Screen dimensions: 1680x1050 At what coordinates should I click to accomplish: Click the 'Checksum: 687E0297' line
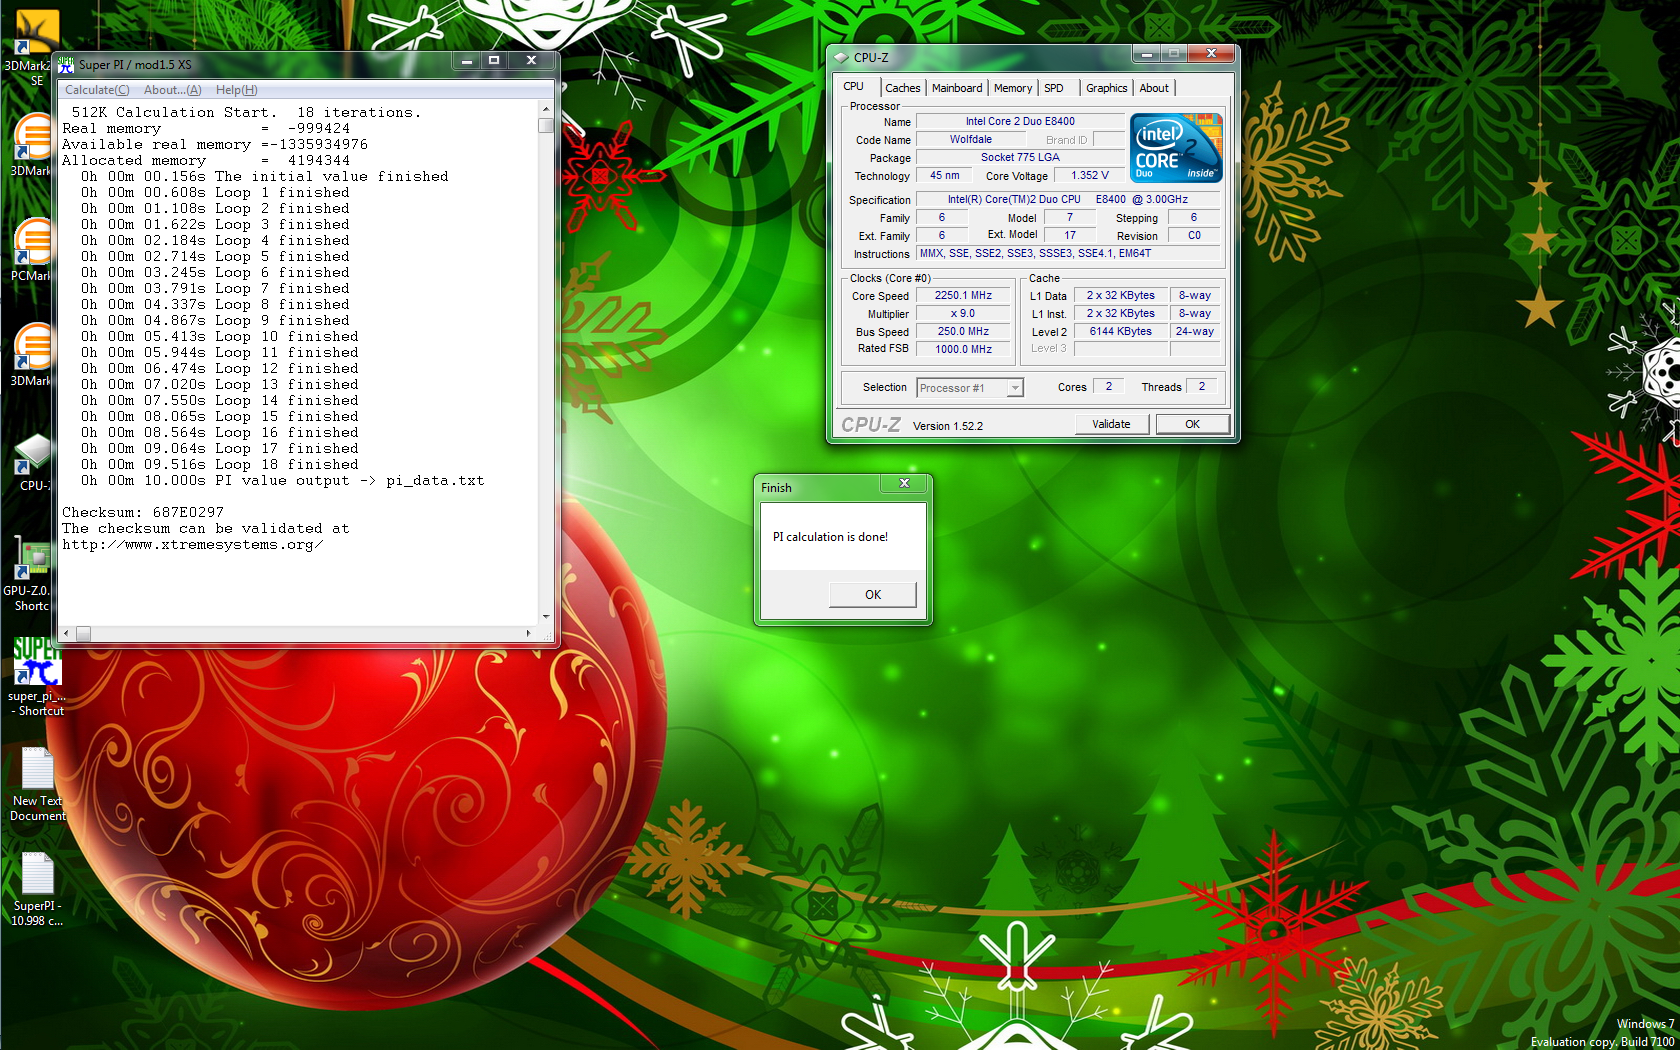(x=143, y=513)
